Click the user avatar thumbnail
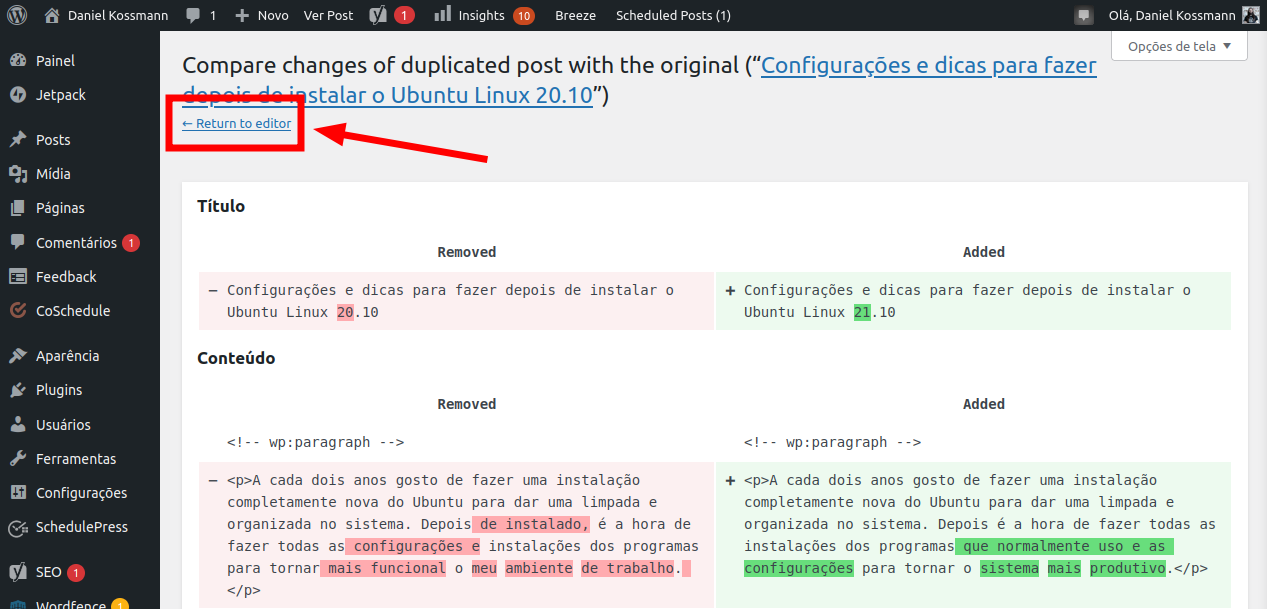Screen dimensions: 1267x609 (x=1250, y=15)
